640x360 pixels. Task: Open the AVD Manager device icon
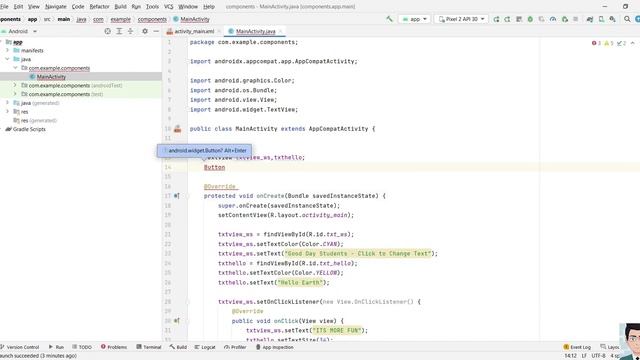pos(601,19)
